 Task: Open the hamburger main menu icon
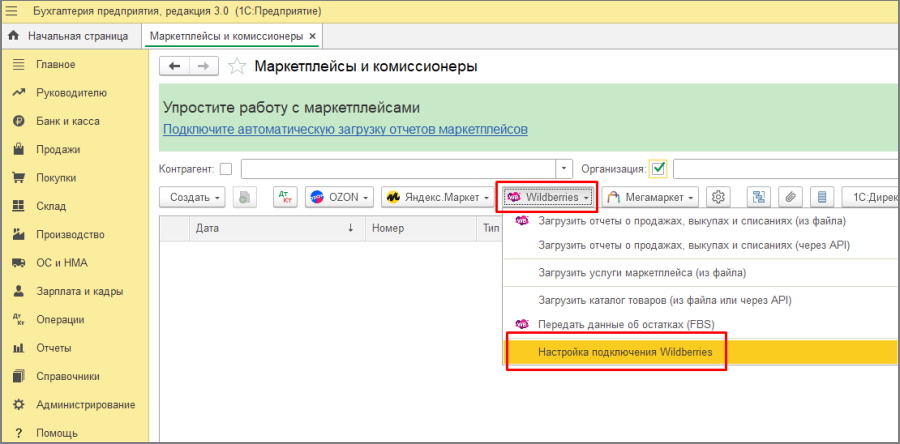coord(11,11)
